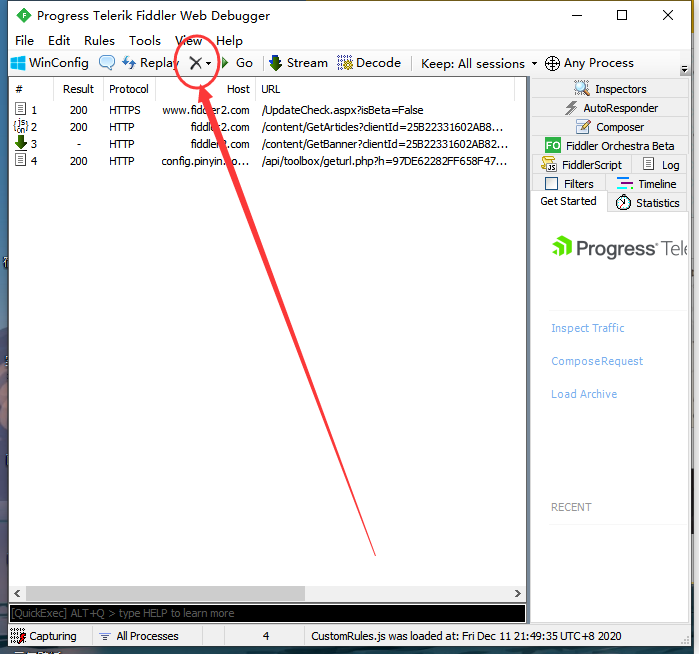
Task: Open the File menu
Action: click(x=24, y=41)
